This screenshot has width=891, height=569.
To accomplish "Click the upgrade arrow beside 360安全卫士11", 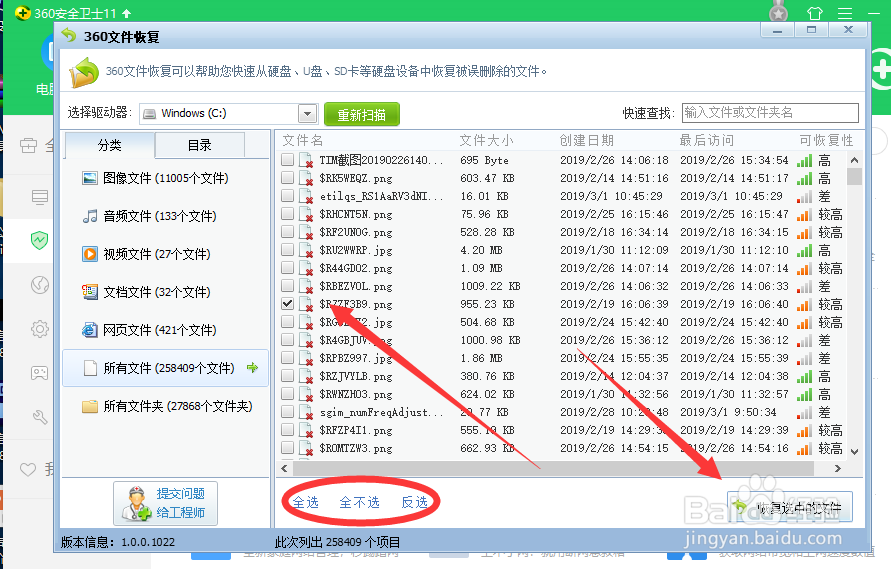I will (127, 13).
